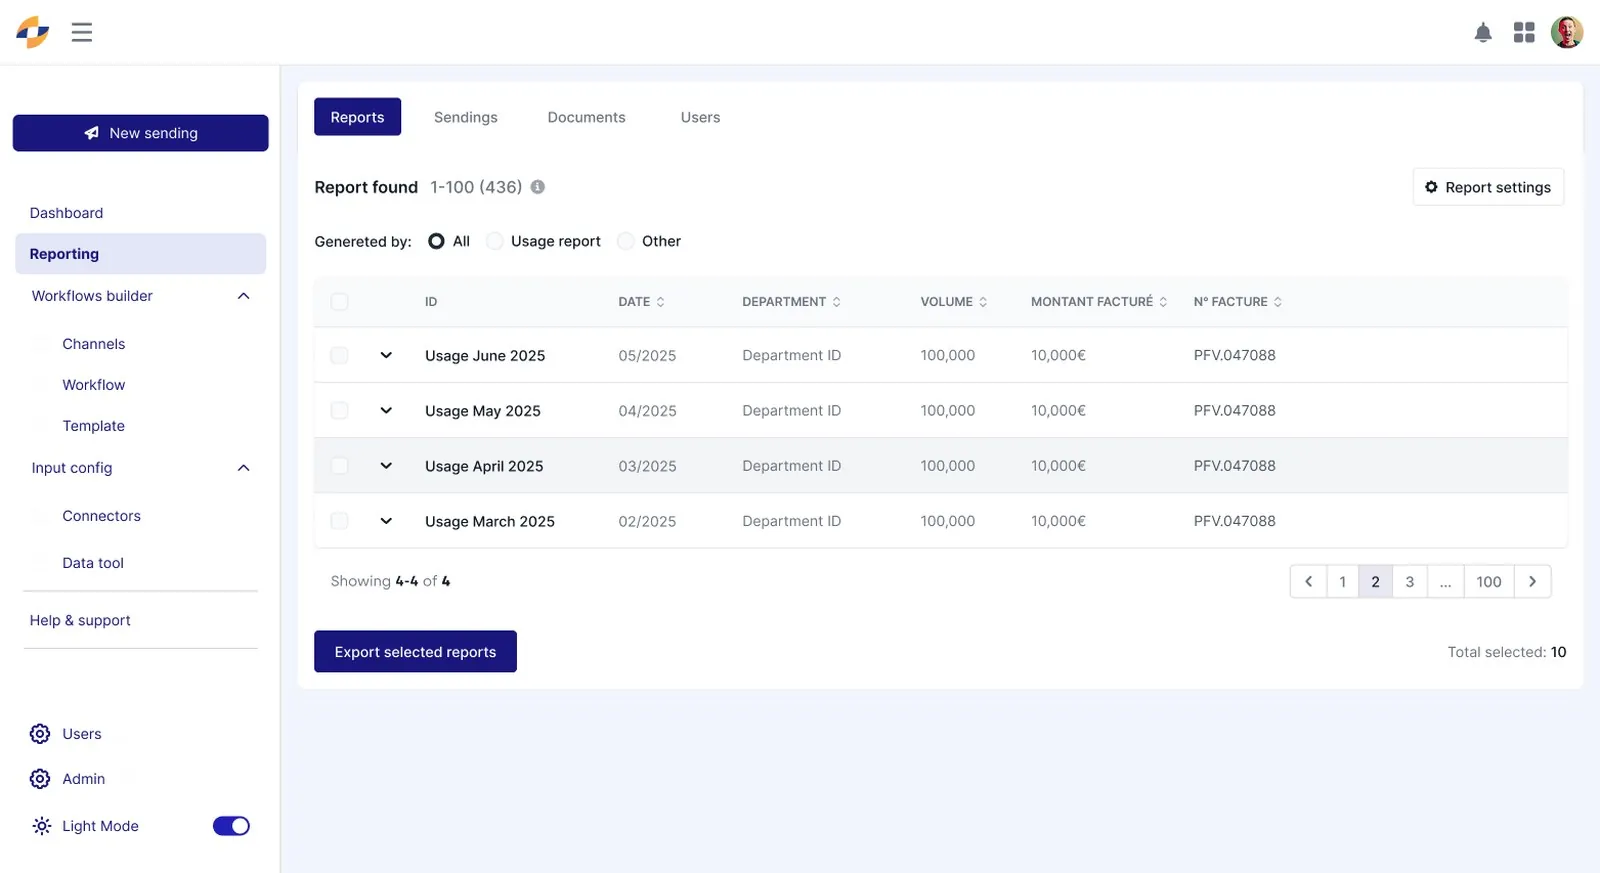Open notifications bell icon
This screenshot has height=873, width=1600.
coord(1483,33)
